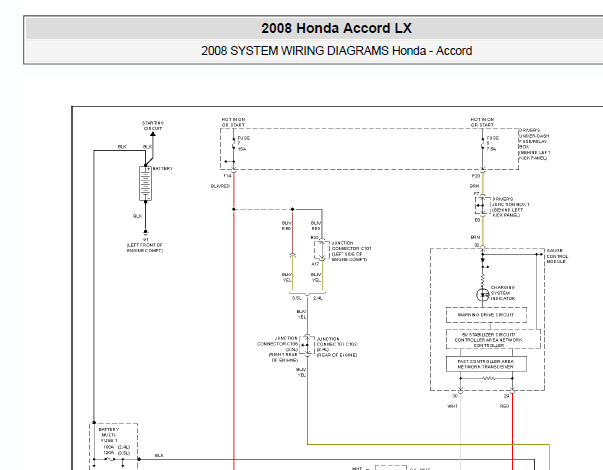Click the "2008 Honda Accord LX" title
The image size is (603, 470).
click(x=336, y=28)
